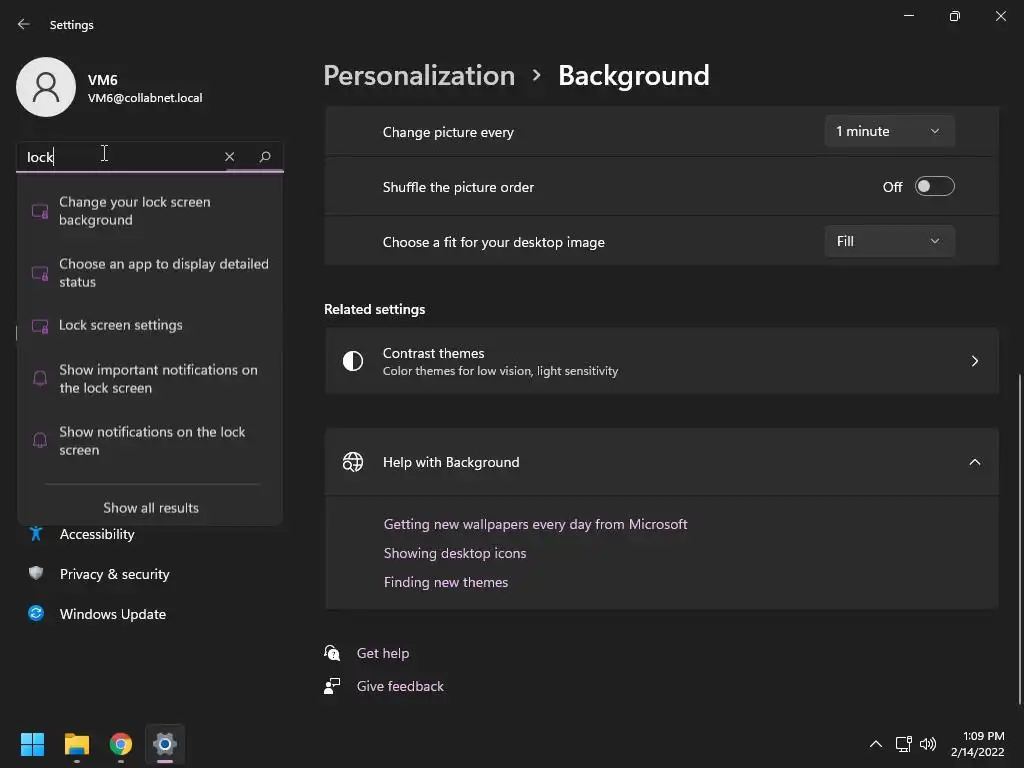Select Show notifications on the lock screen
Viewport: 1024px width, 768px height.
point(152,441)
